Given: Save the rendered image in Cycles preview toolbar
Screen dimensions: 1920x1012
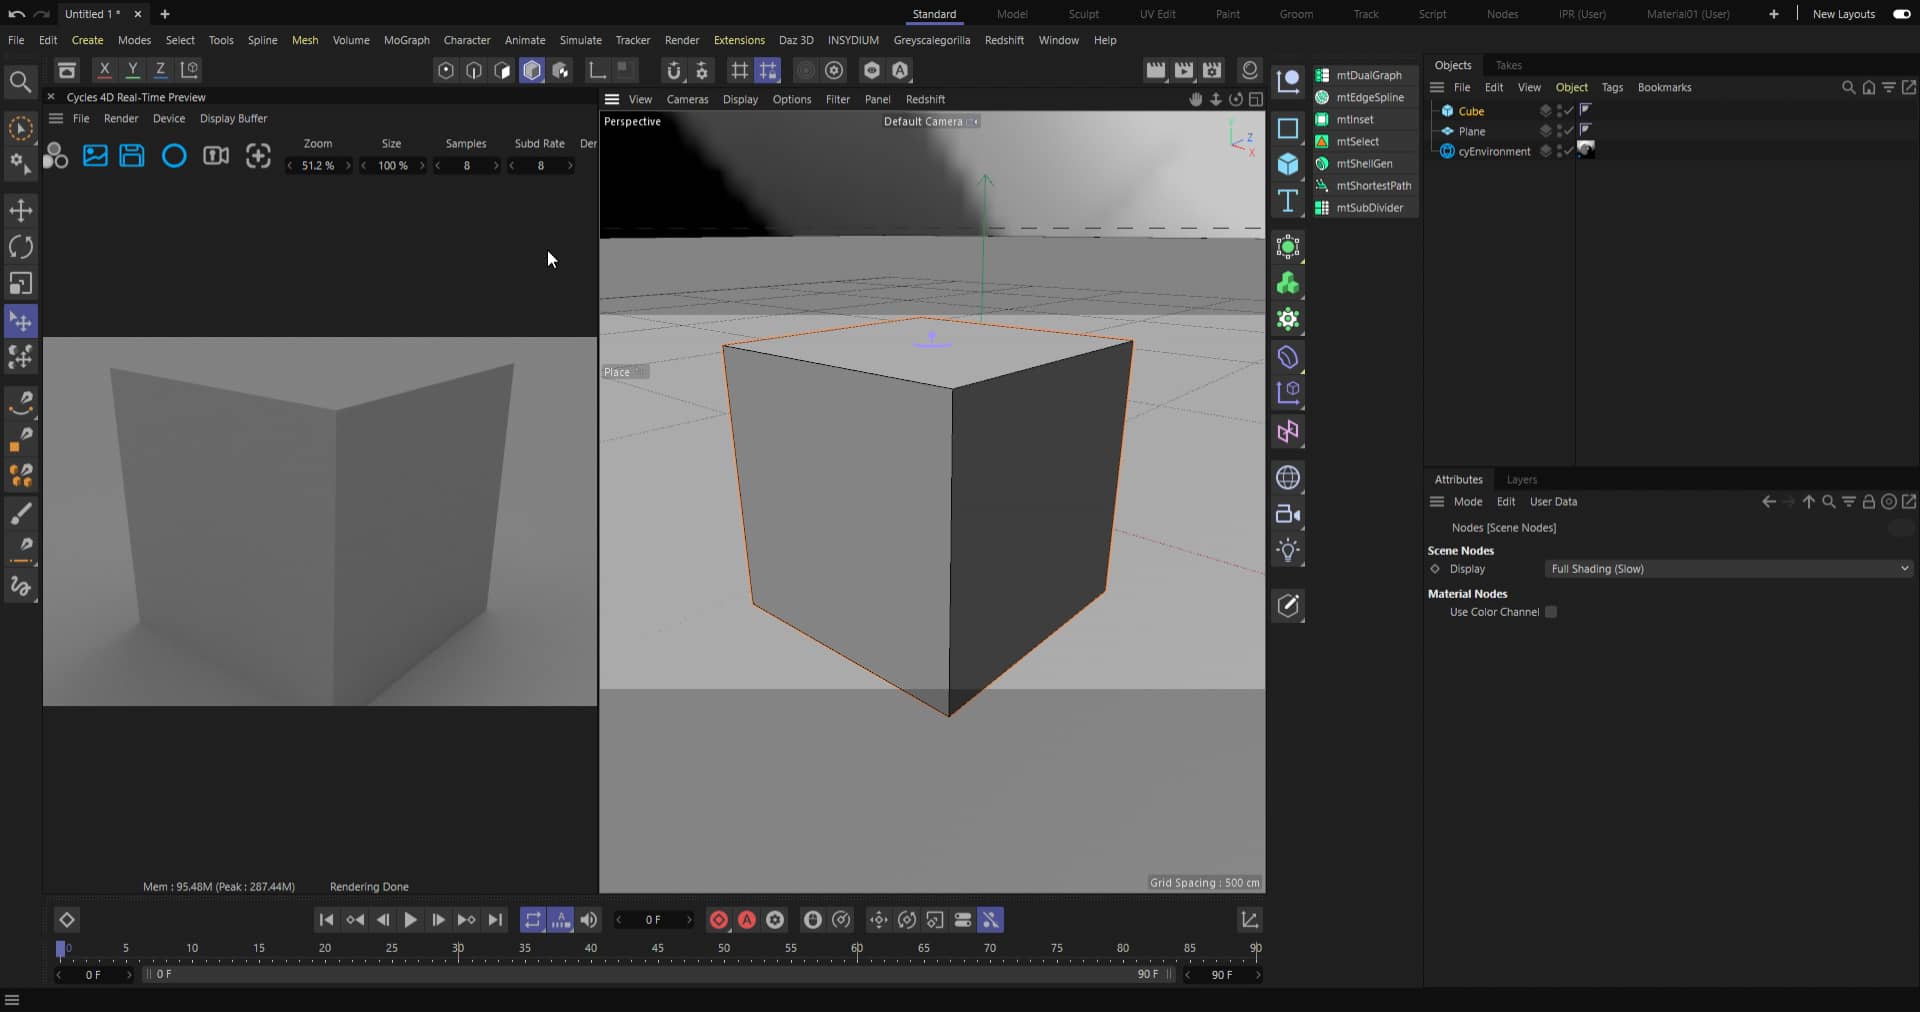Looking at the screenshot, I should 132,156.
